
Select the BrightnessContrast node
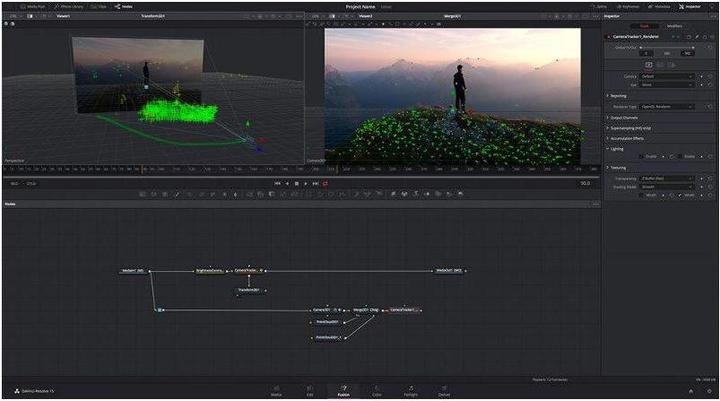(210, 271)
